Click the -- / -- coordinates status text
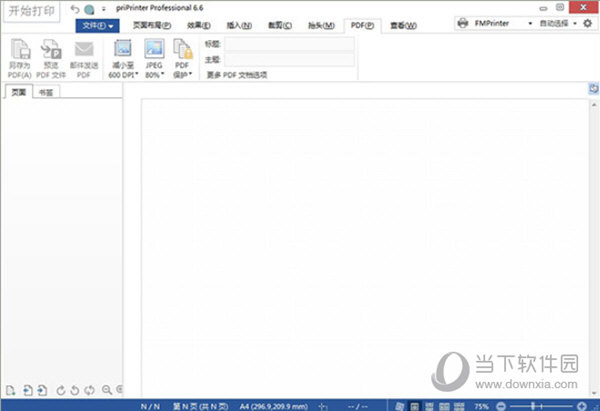 pos(357,406)
